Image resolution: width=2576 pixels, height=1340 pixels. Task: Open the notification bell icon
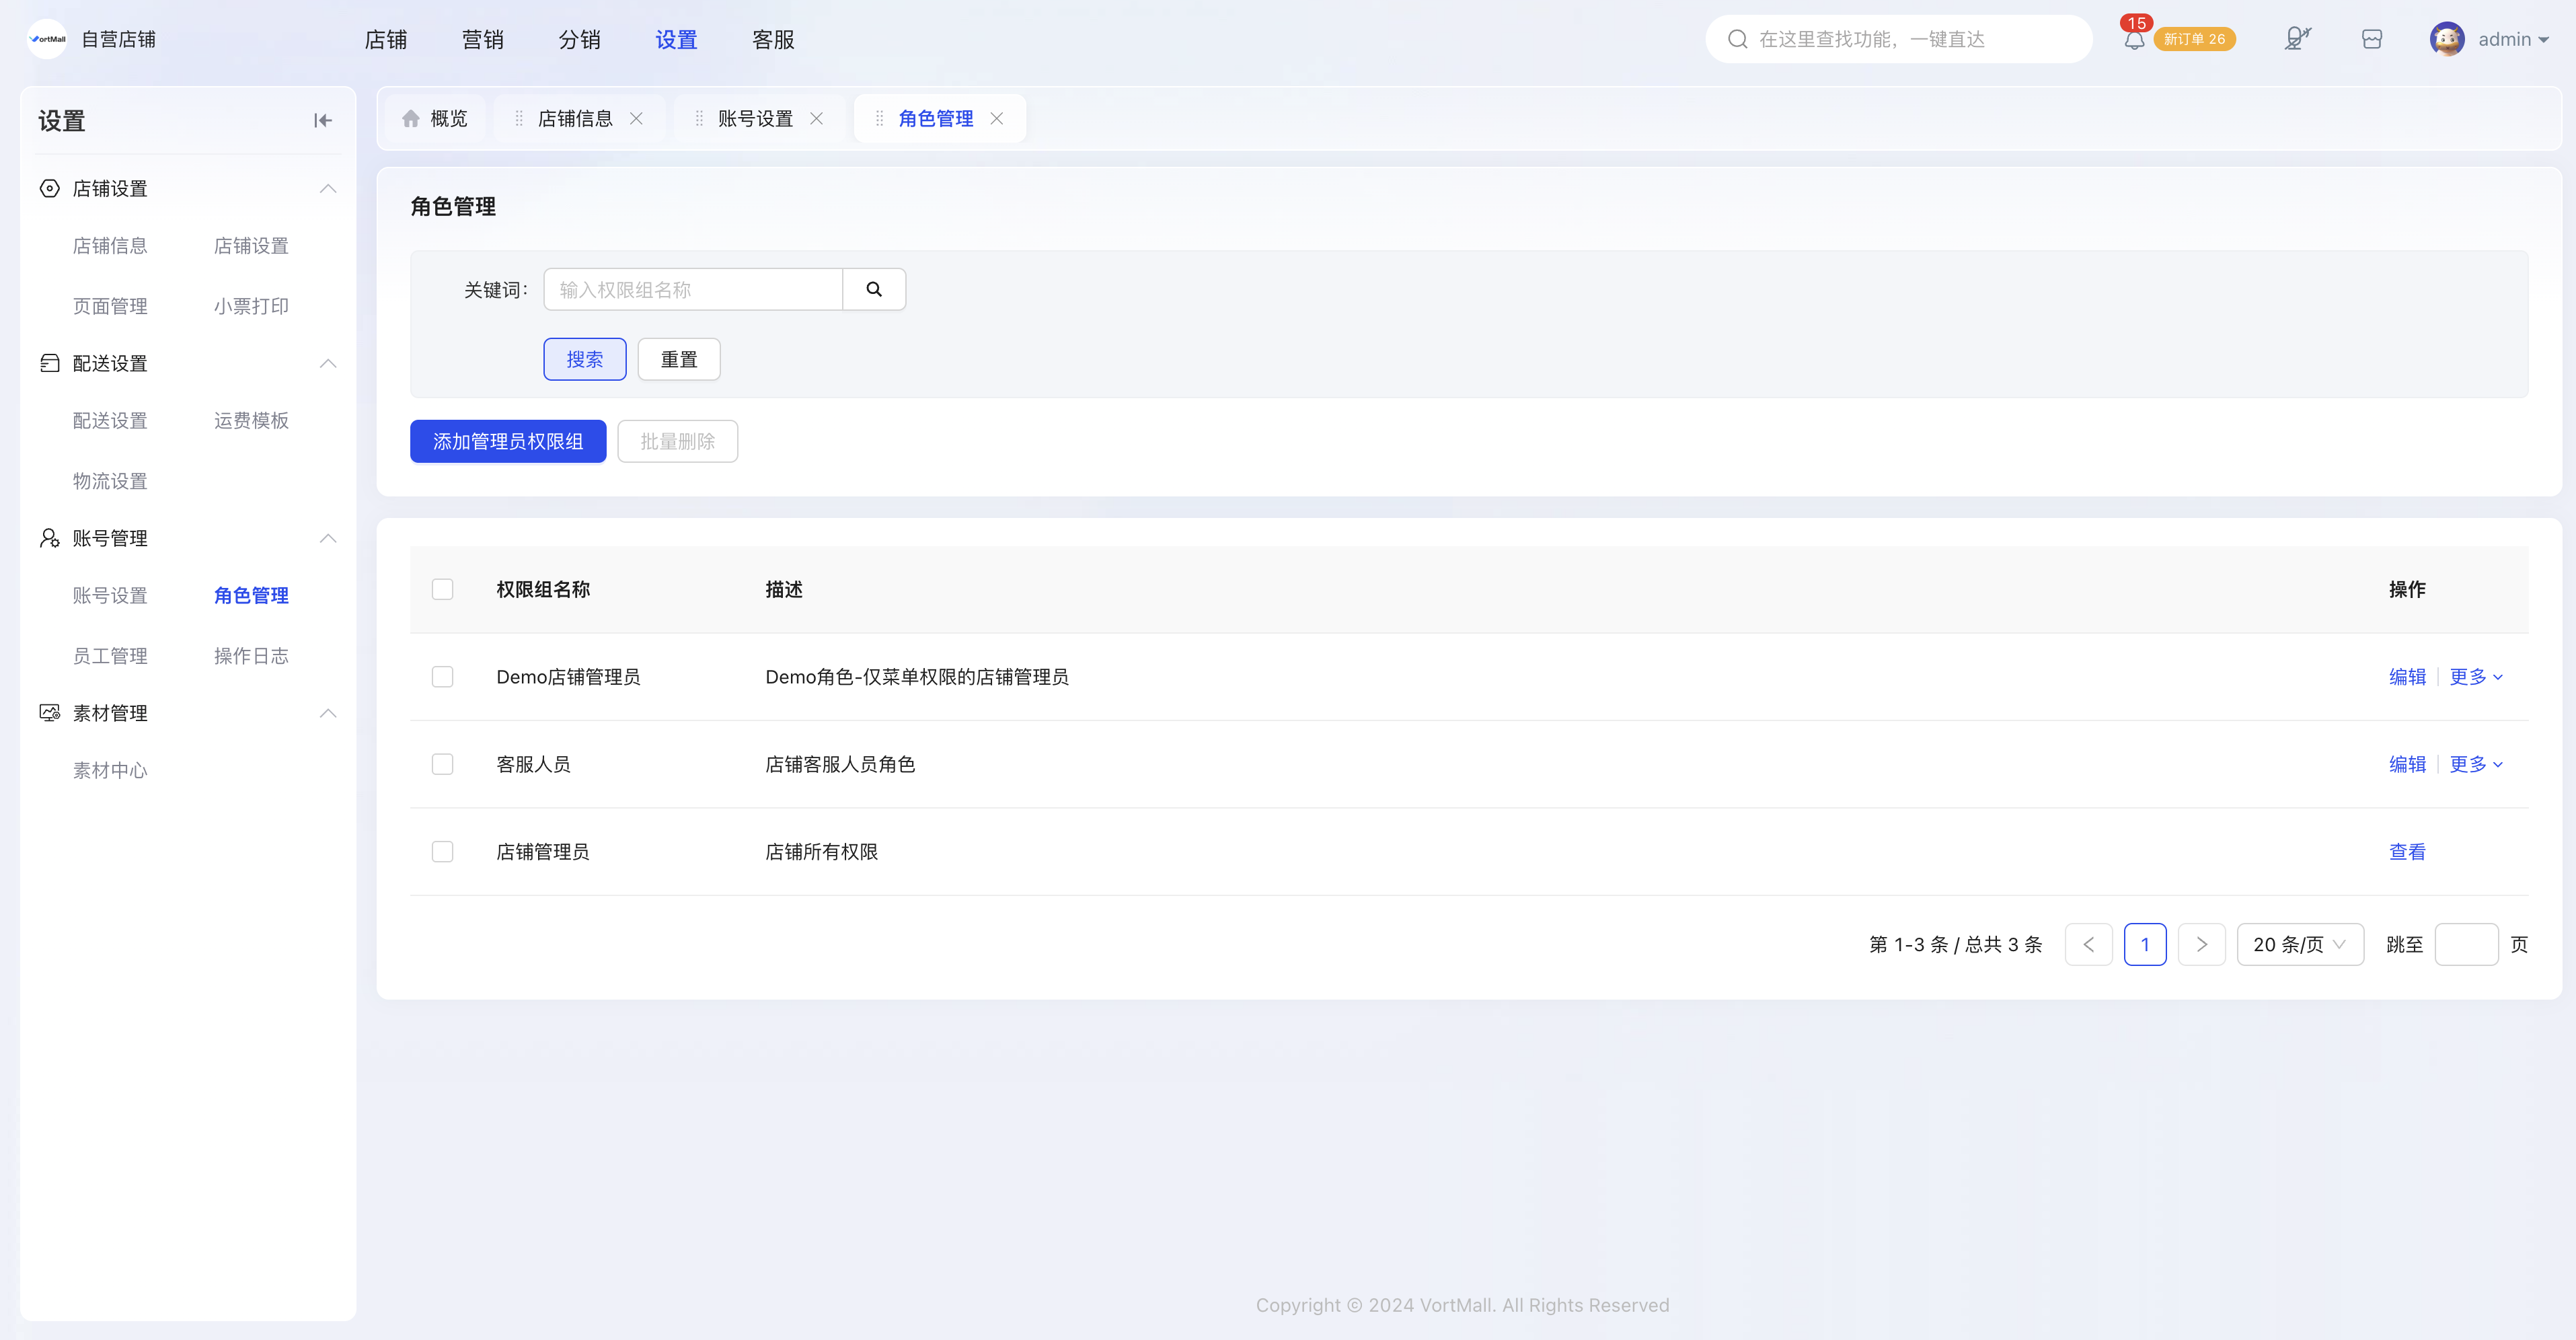pos(2134,40)
